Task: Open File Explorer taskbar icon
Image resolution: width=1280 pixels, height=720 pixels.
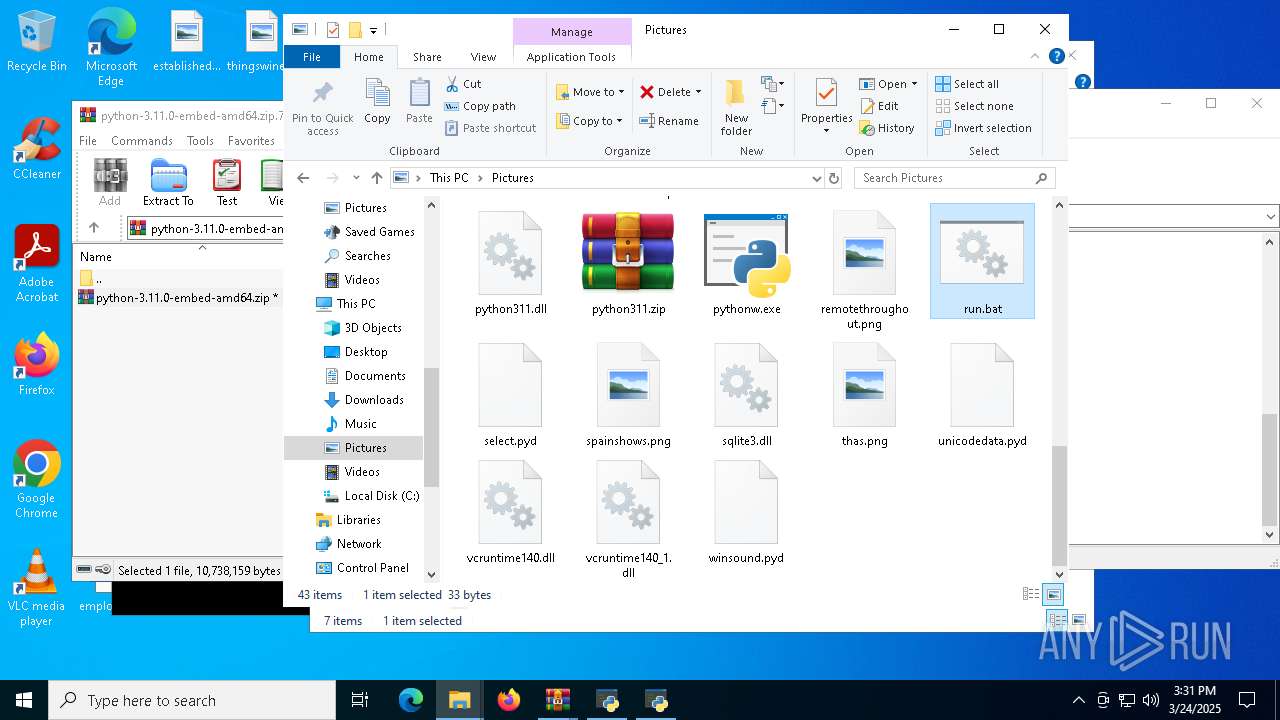Action: point(459,700)
